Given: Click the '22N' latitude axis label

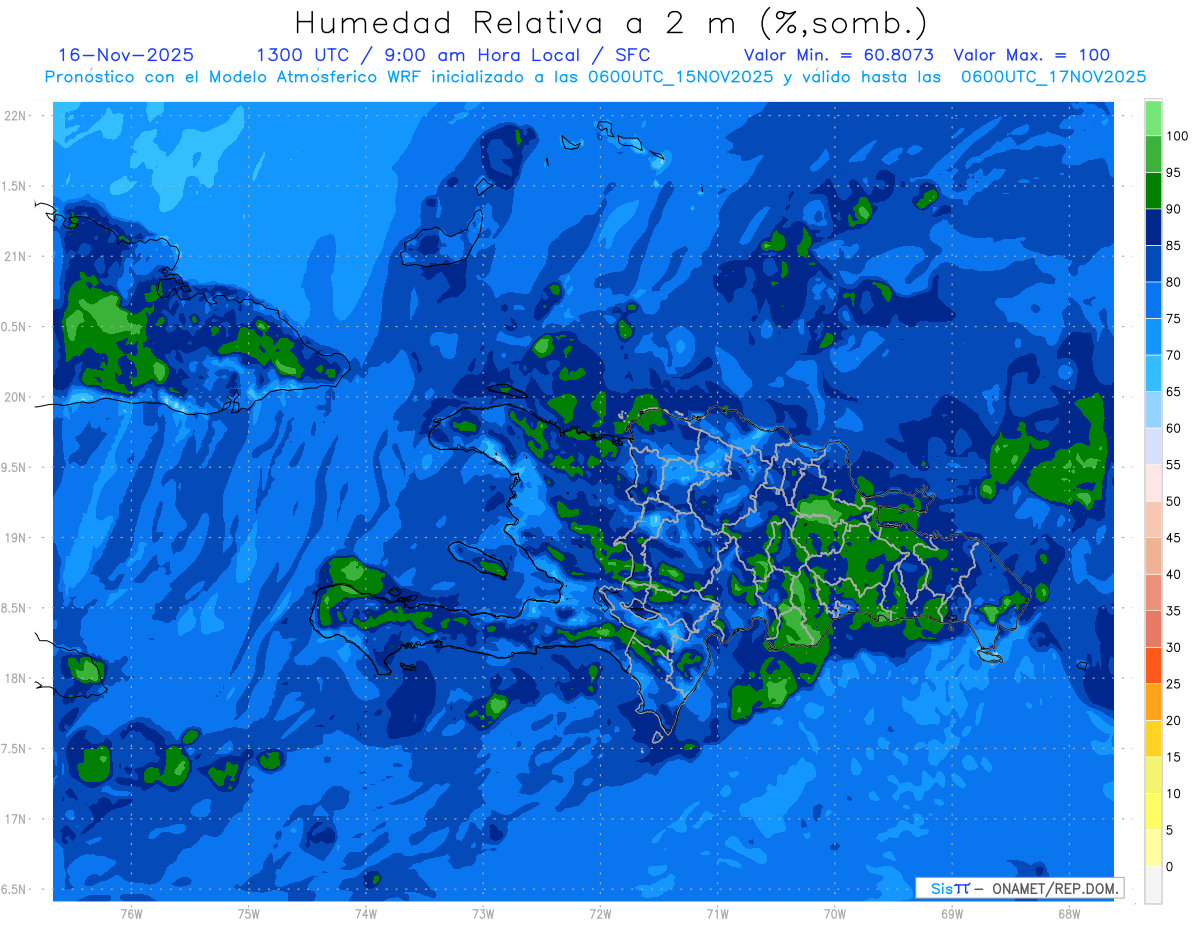Looking at the screenshot, I should (x=16, y=116).
